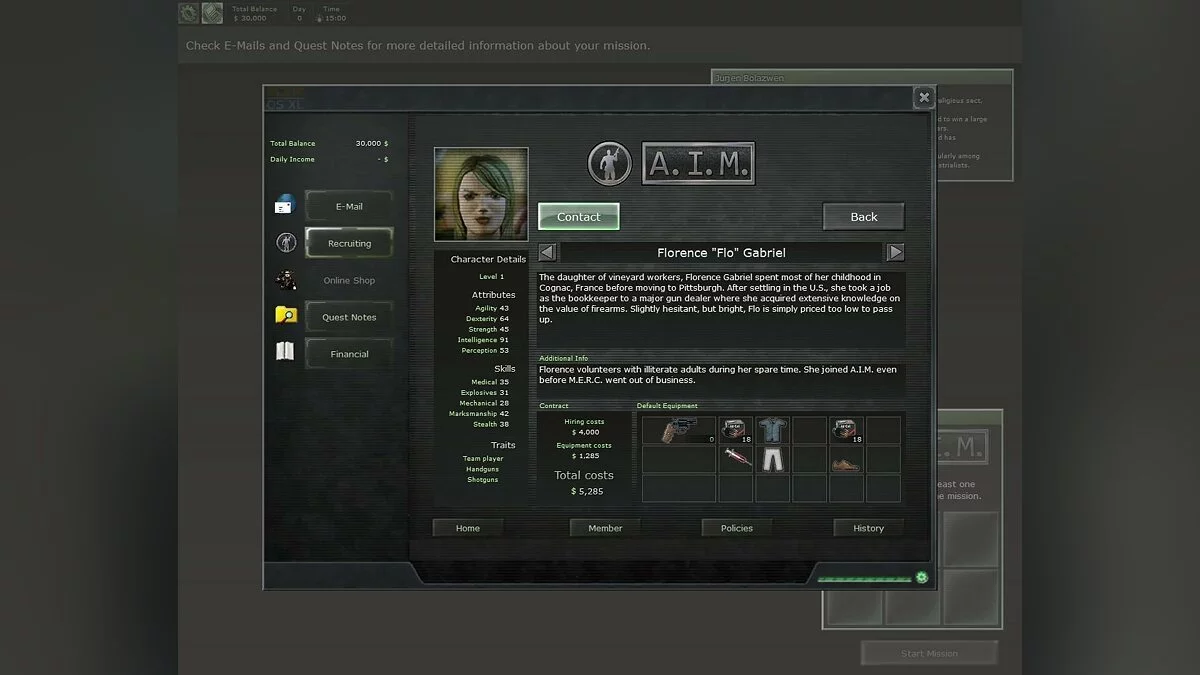The width and height of the screenshot is (1200, 675).
Task: Open the E-Mail section
Action: pyautogui.click(x=349, y=206)
